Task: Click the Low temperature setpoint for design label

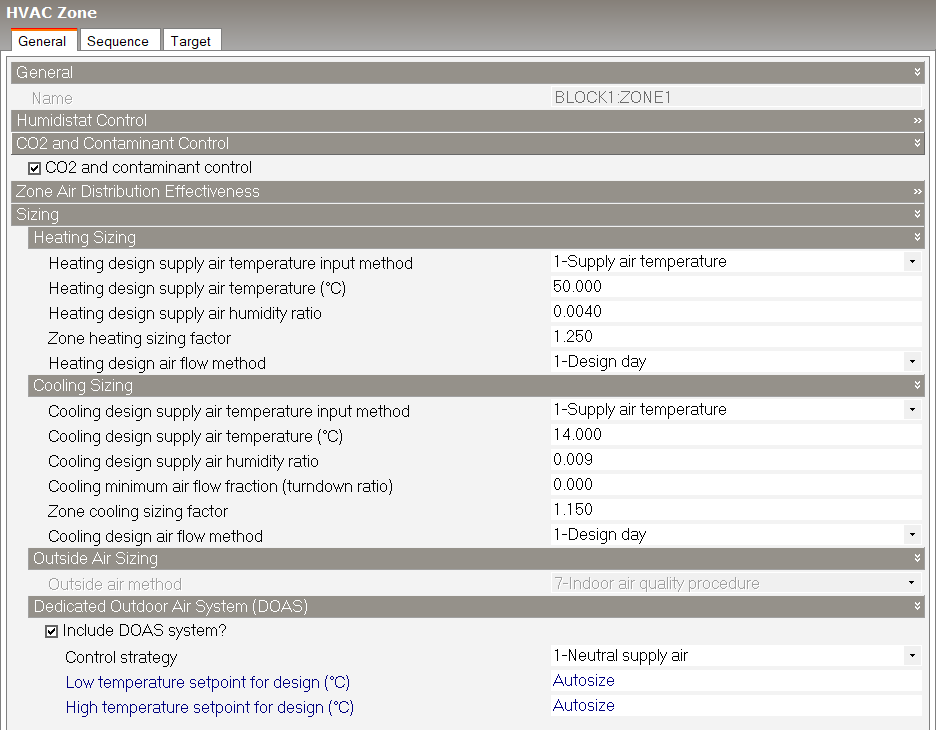Action: (208, 682)
